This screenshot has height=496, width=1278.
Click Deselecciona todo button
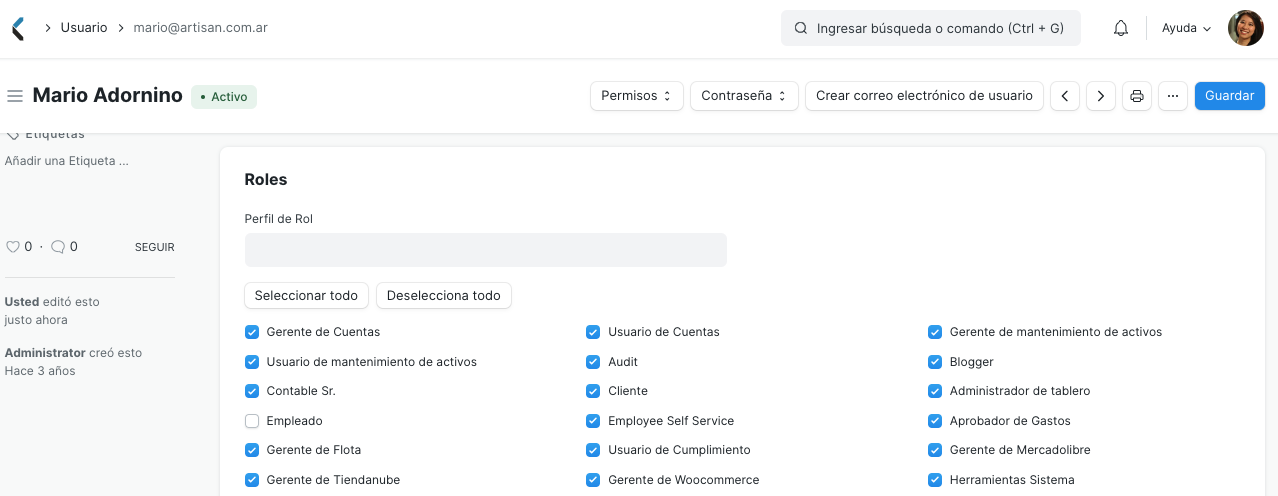point(444,296)
